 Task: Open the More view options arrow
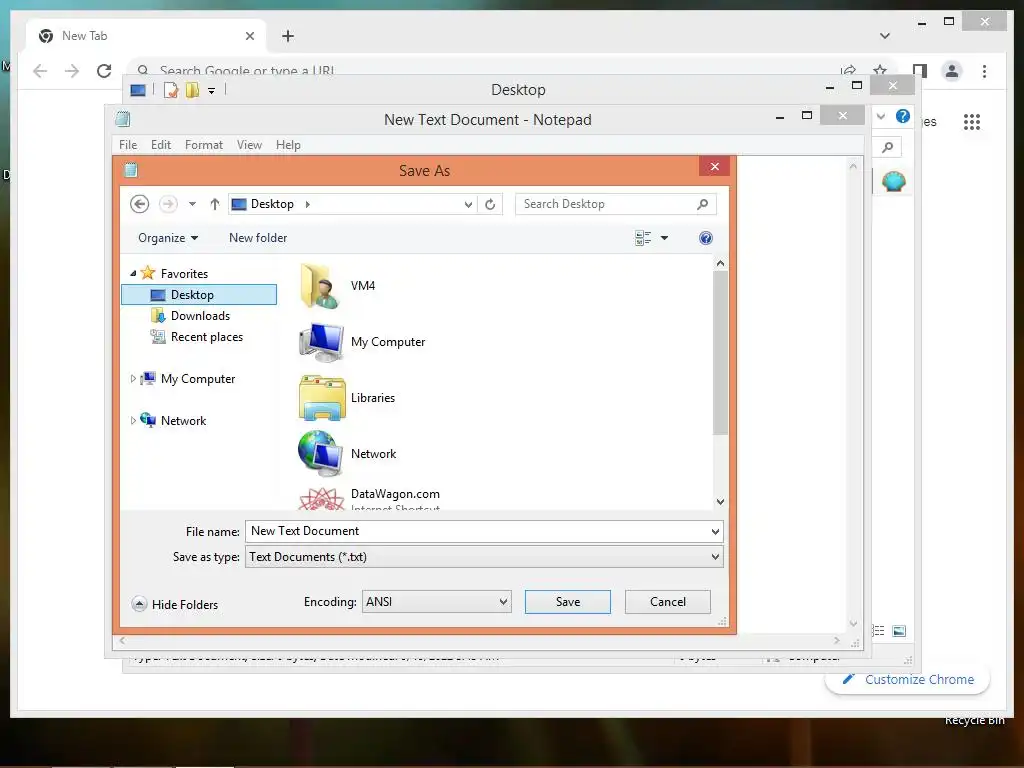click(664, 238)
